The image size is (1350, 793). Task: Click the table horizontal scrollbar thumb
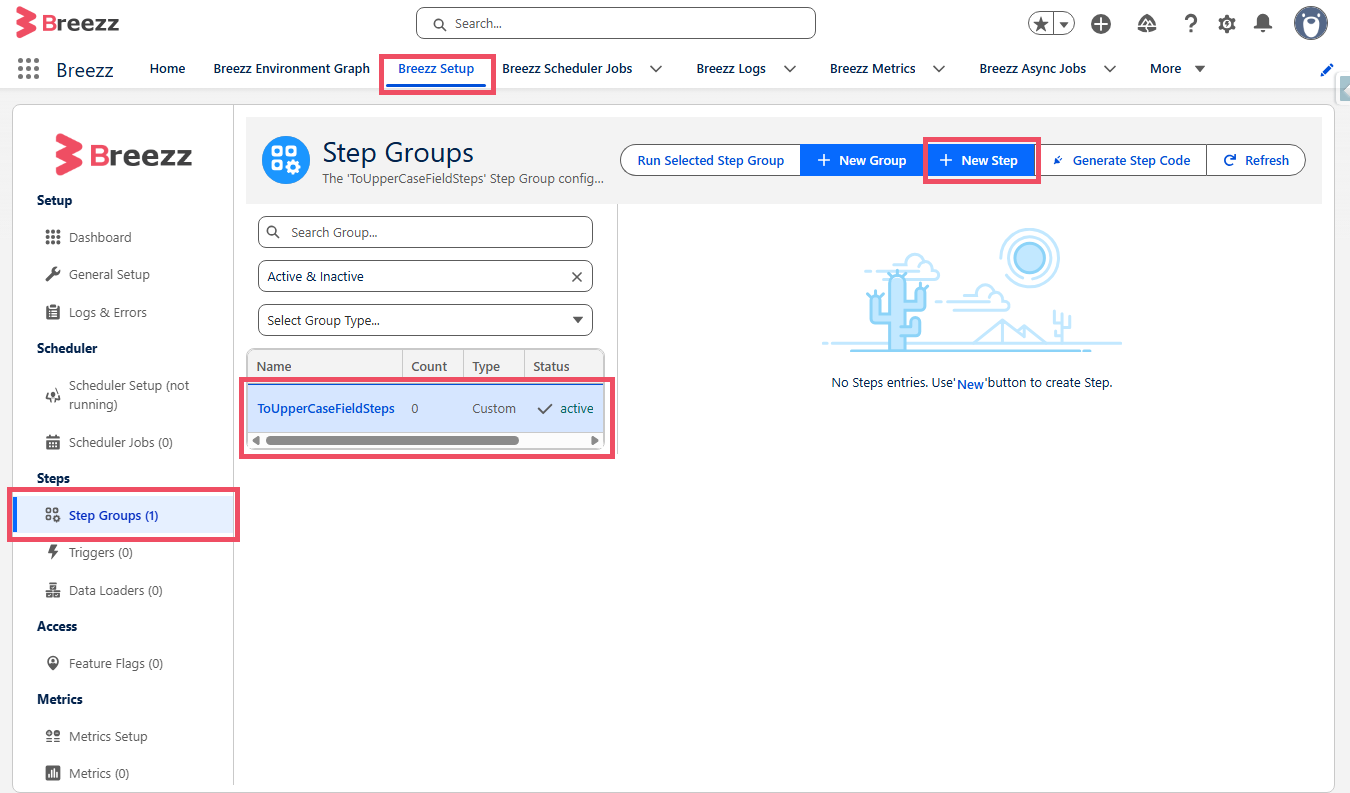[392, 440]
